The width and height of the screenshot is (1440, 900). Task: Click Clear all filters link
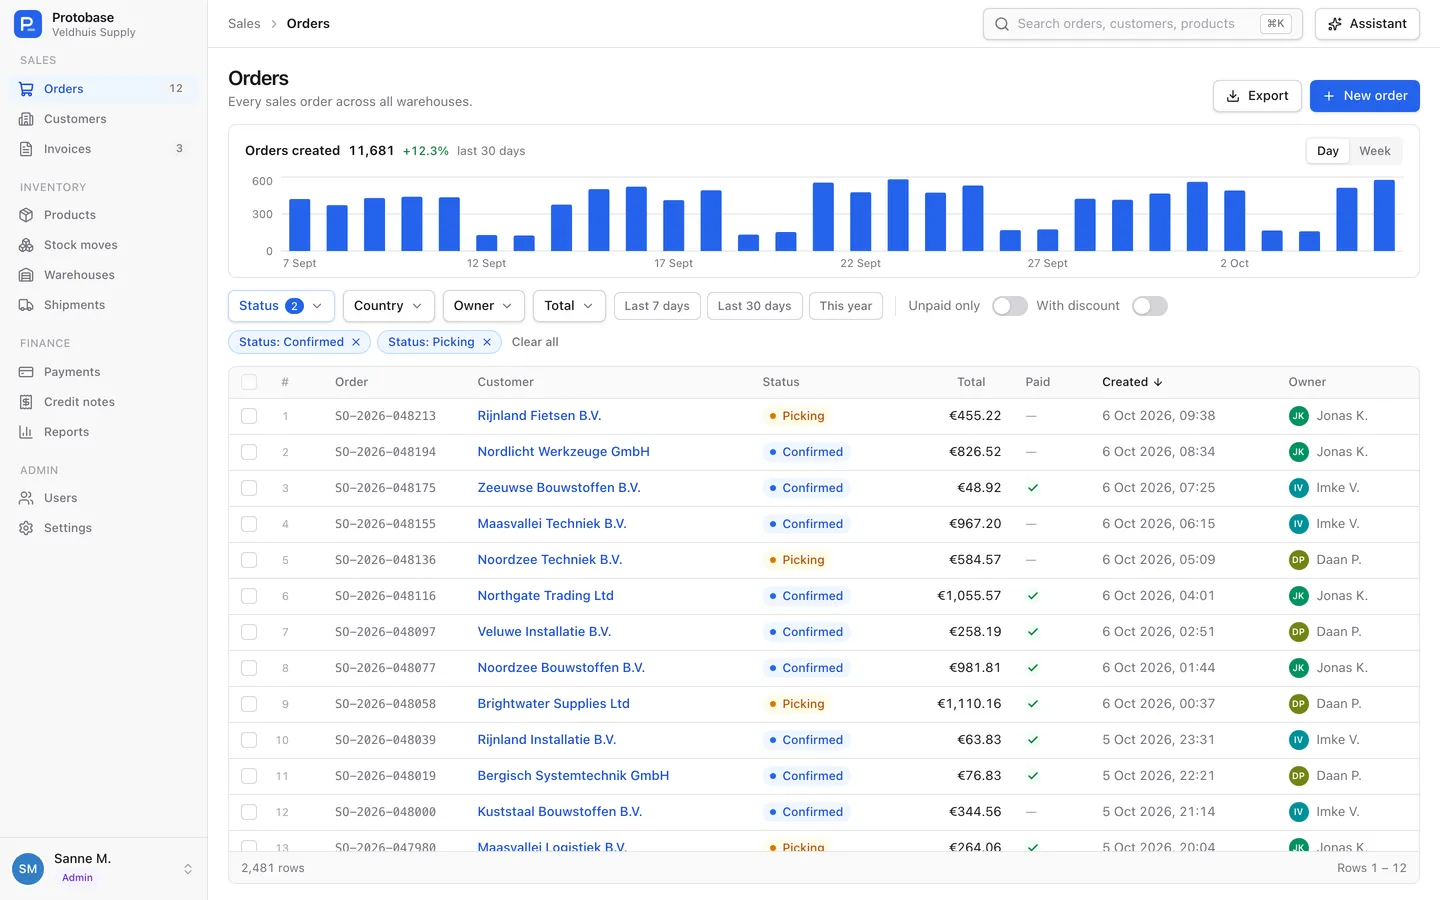[535, 342]
